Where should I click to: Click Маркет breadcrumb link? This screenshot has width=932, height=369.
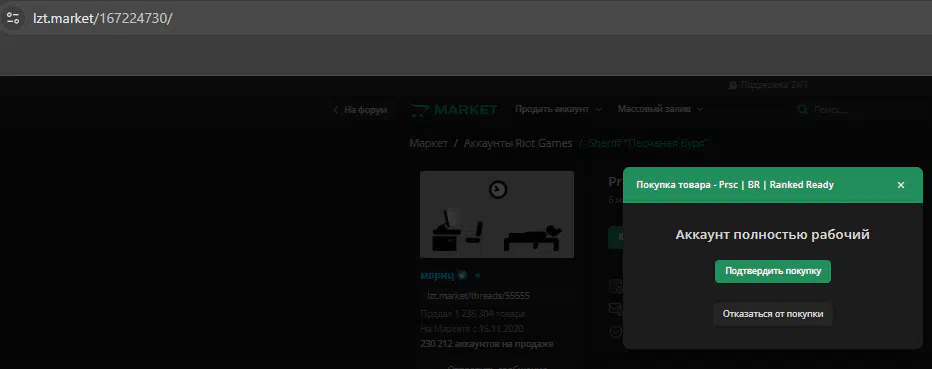click(x=429, y=143)
